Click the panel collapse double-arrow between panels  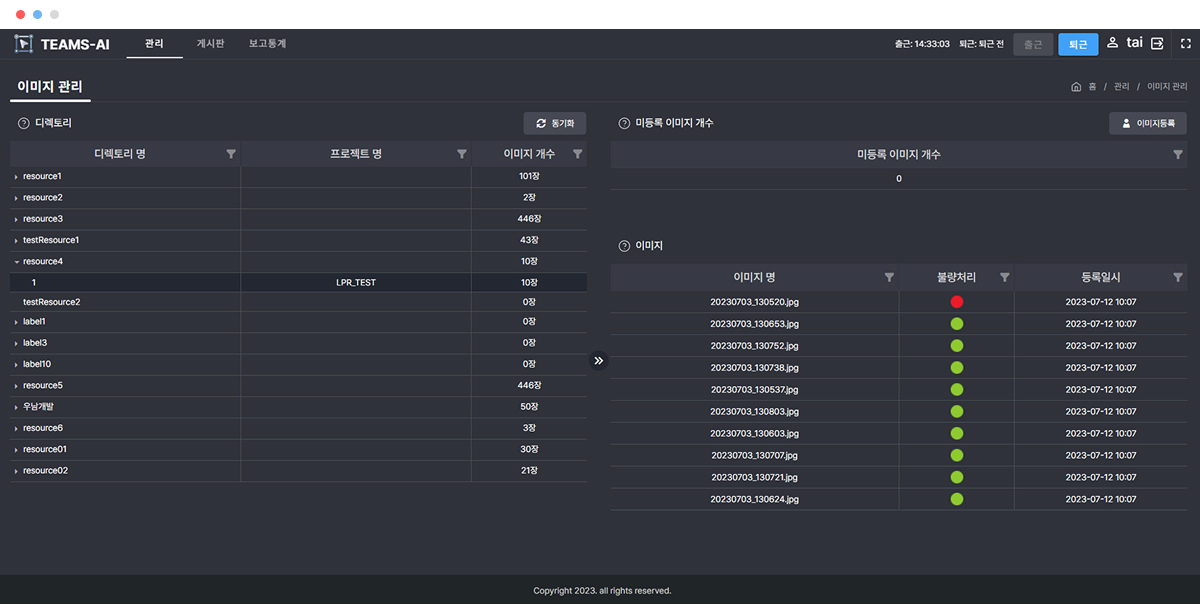point(598,360)
